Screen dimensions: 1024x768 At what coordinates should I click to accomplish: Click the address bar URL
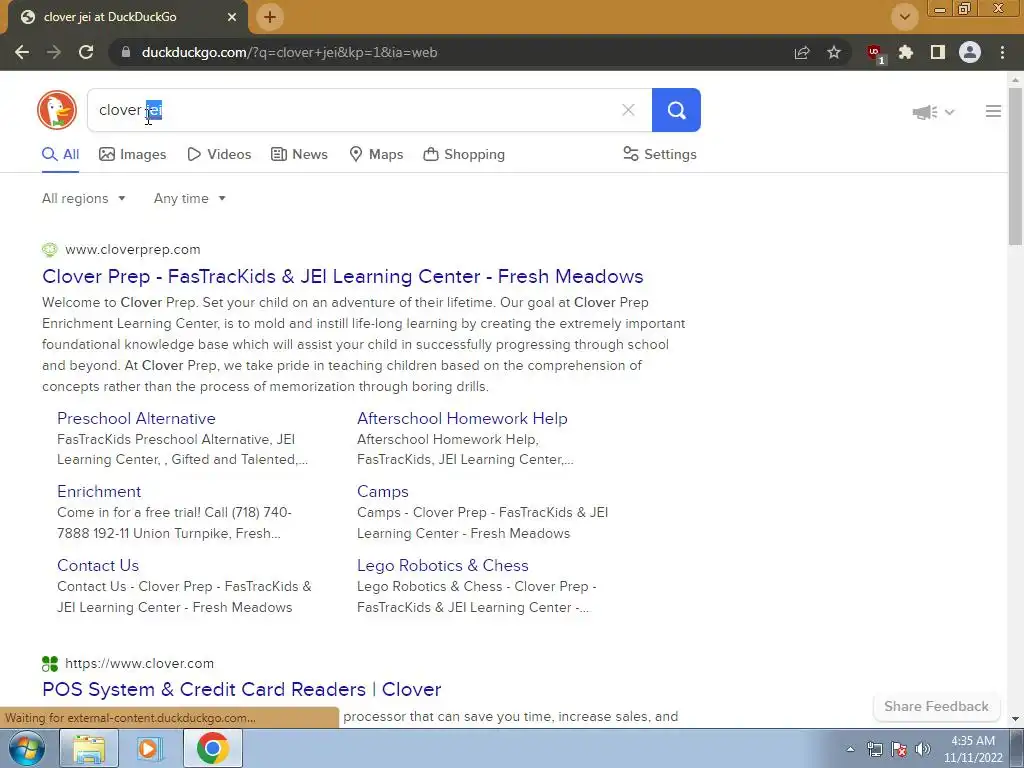[289, 52]
